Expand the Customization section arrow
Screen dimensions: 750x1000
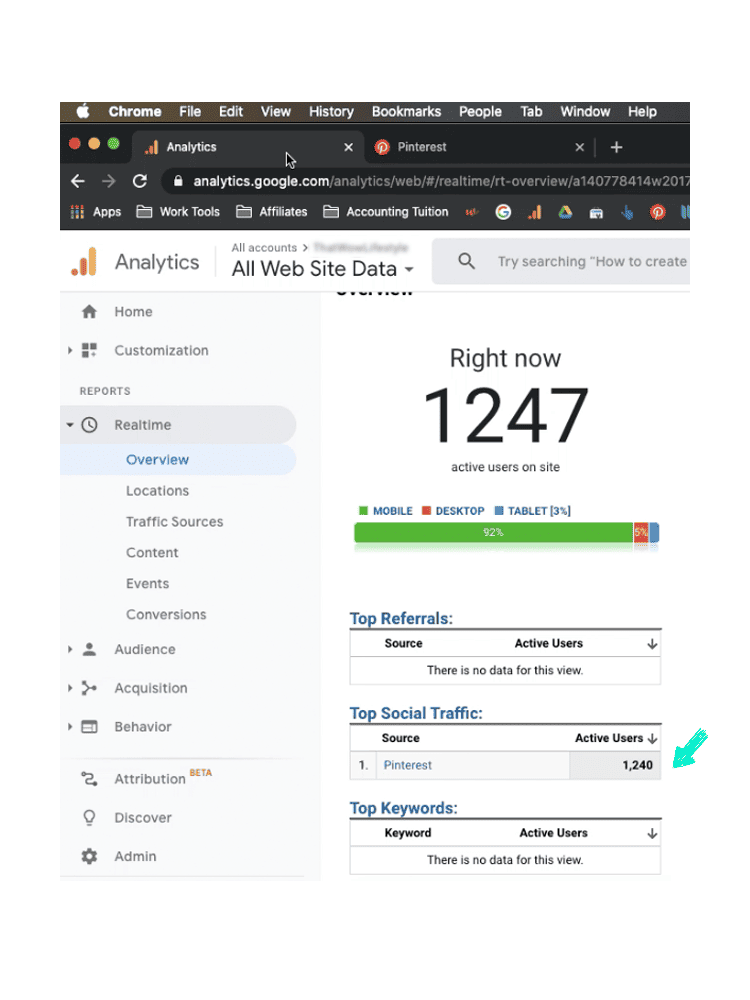tap(70, 350)
